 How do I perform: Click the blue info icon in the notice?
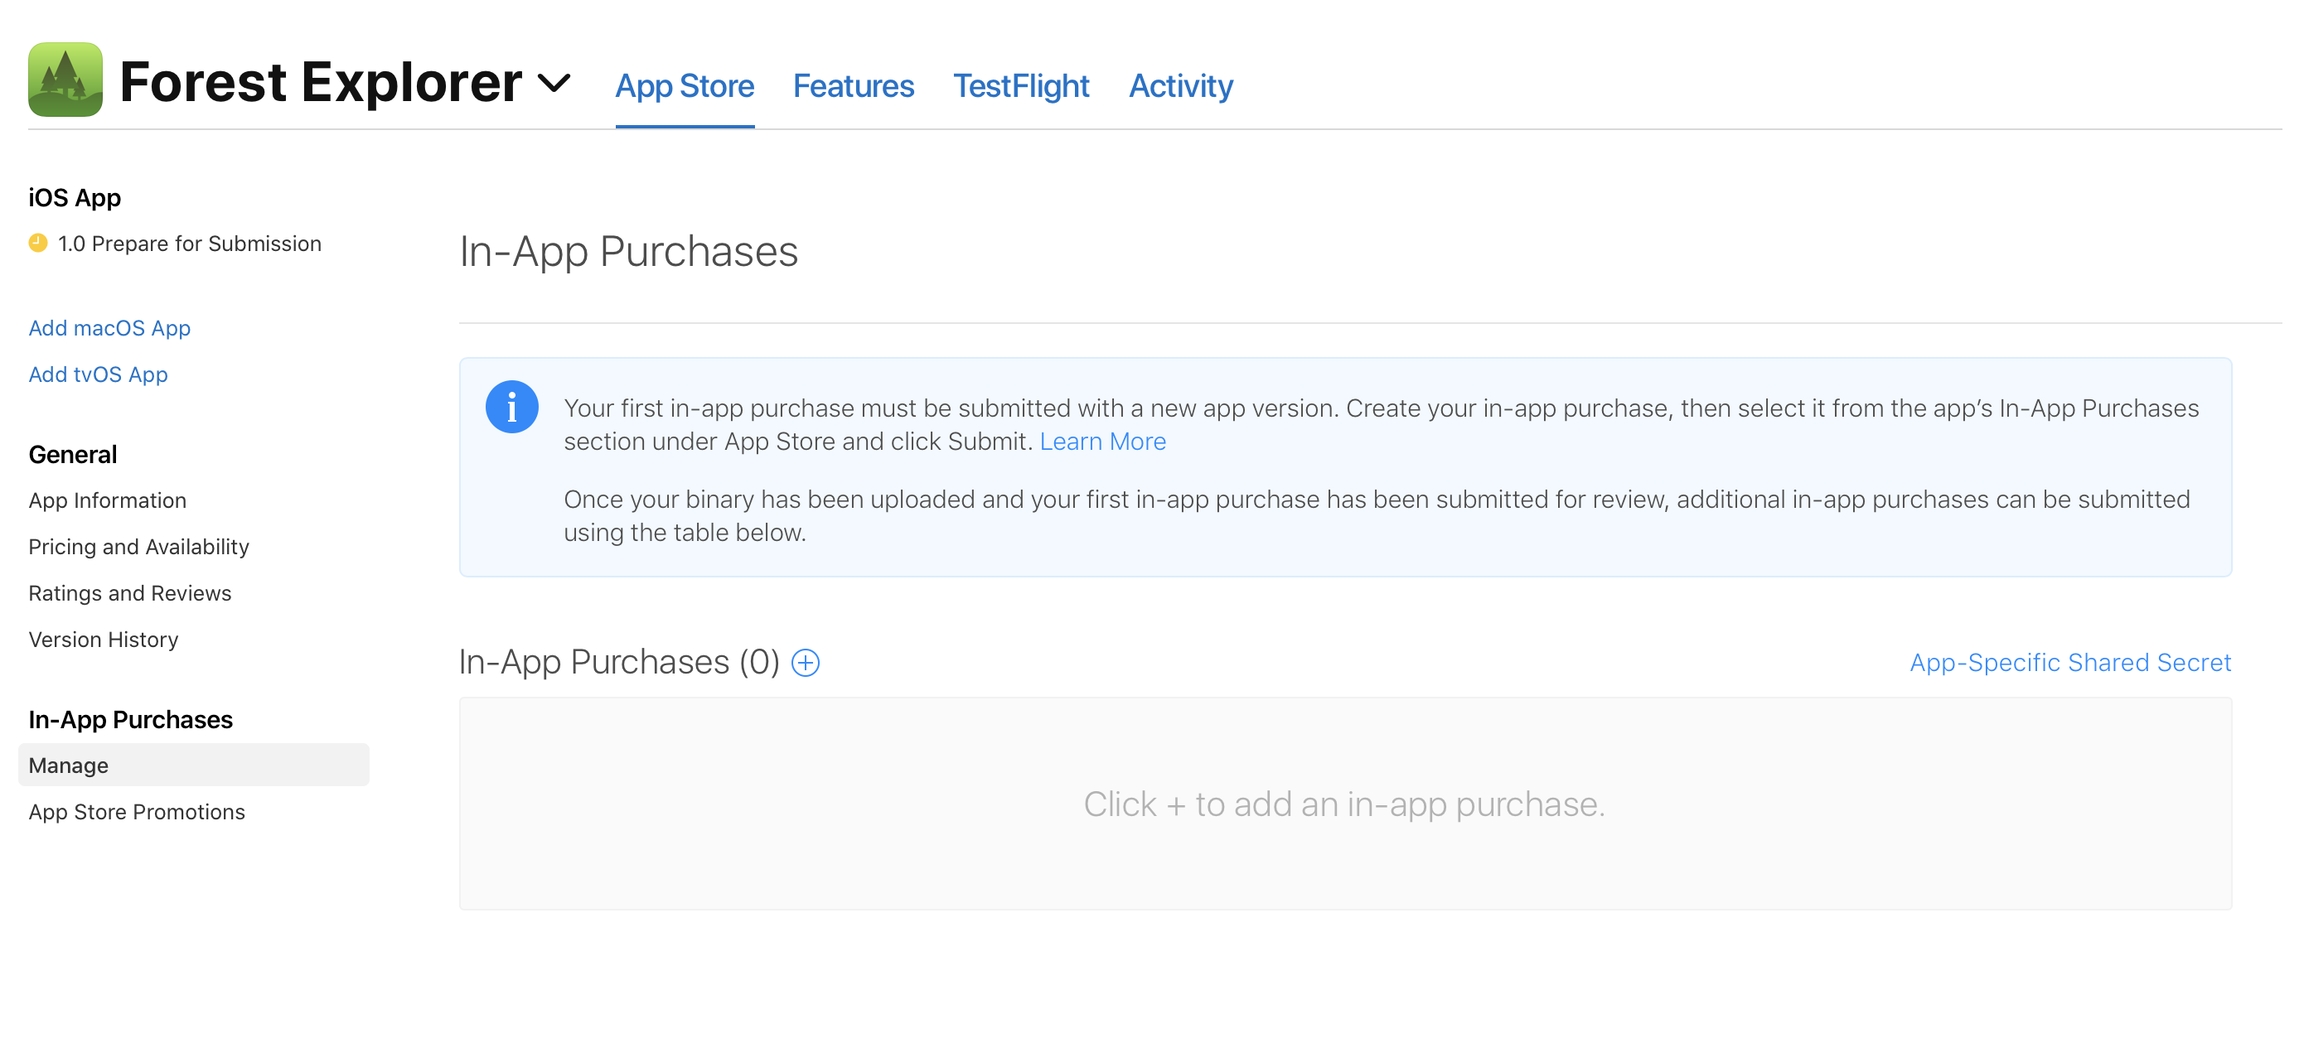pos(512,407)
